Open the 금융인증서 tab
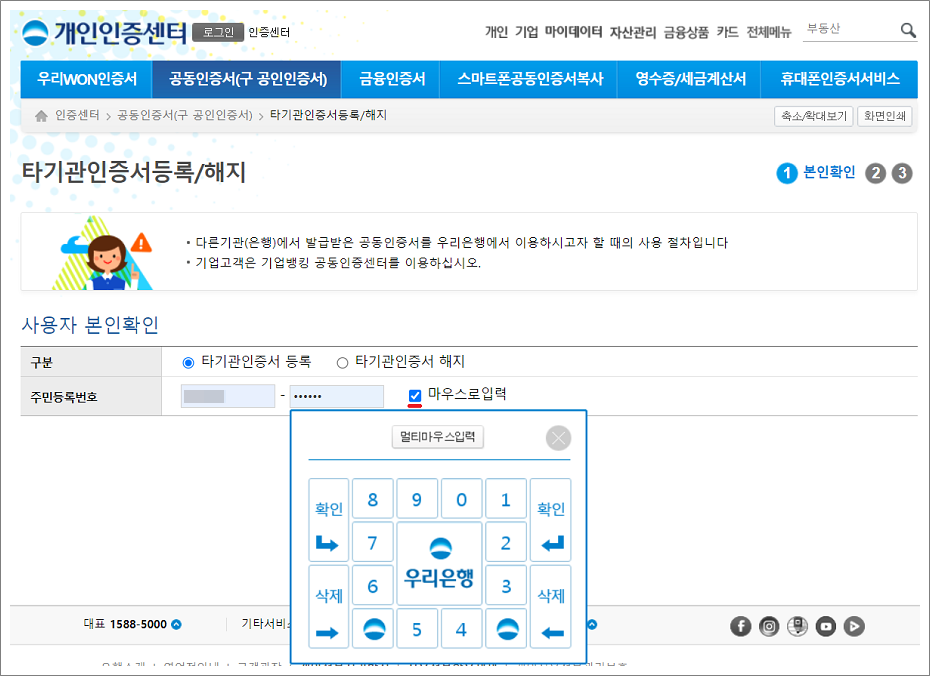Viewport: 930px width, 676px height. tap(391, 79)
